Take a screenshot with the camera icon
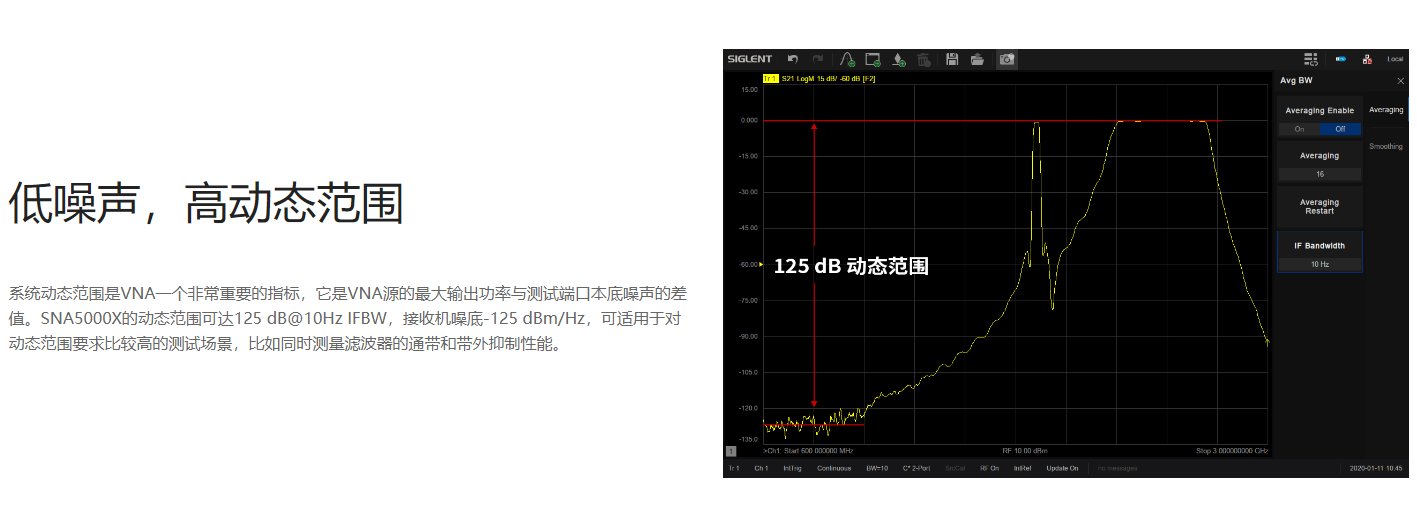This screenshot has width=1417, height=514. (1007, 60)
